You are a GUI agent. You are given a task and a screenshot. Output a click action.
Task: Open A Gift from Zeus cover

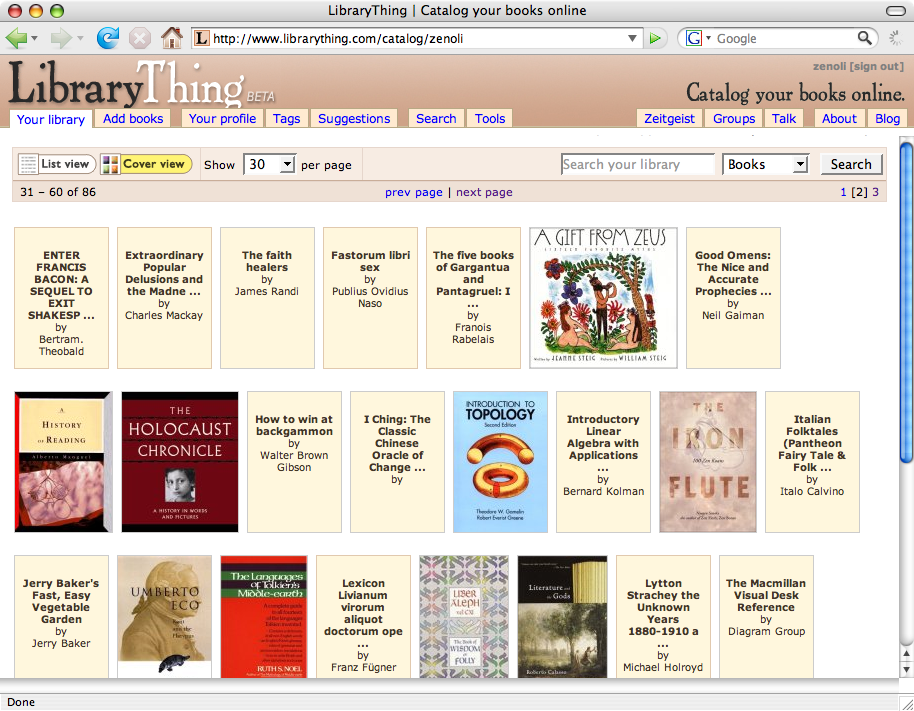pos(603,298)
